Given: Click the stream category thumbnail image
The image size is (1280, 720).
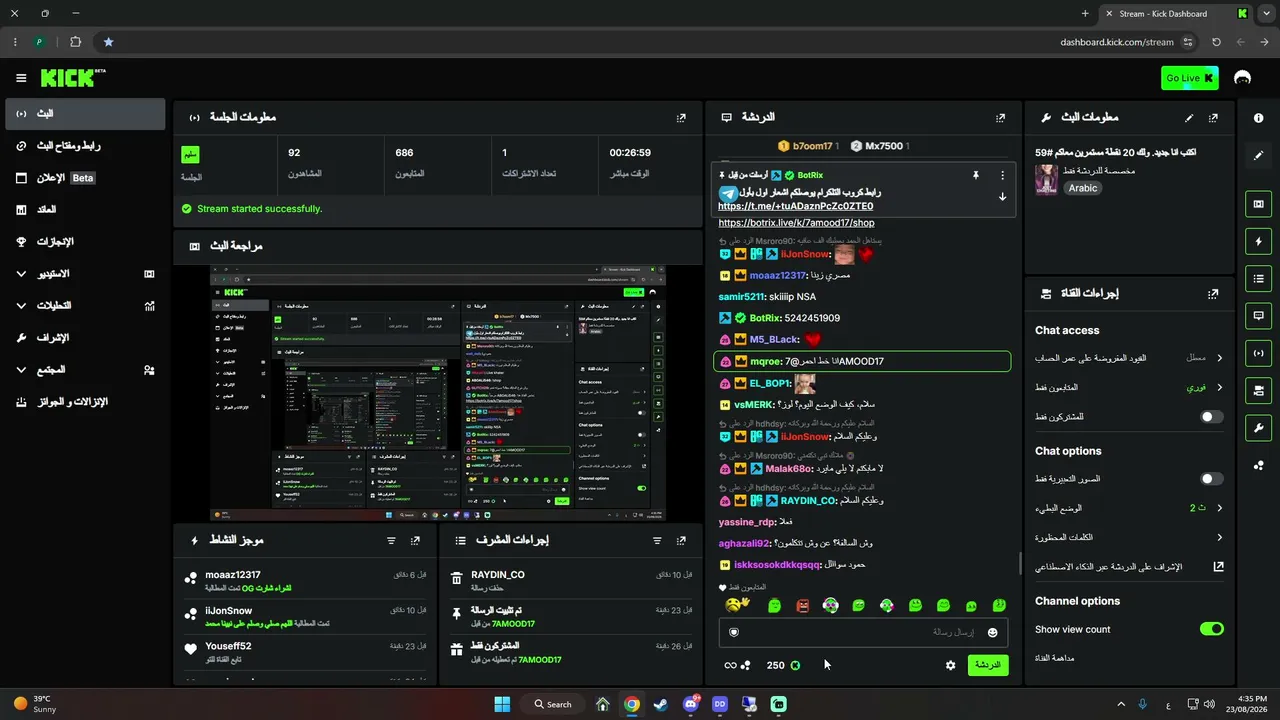Looking at the screenshot, I should [x=1046, y=180].
